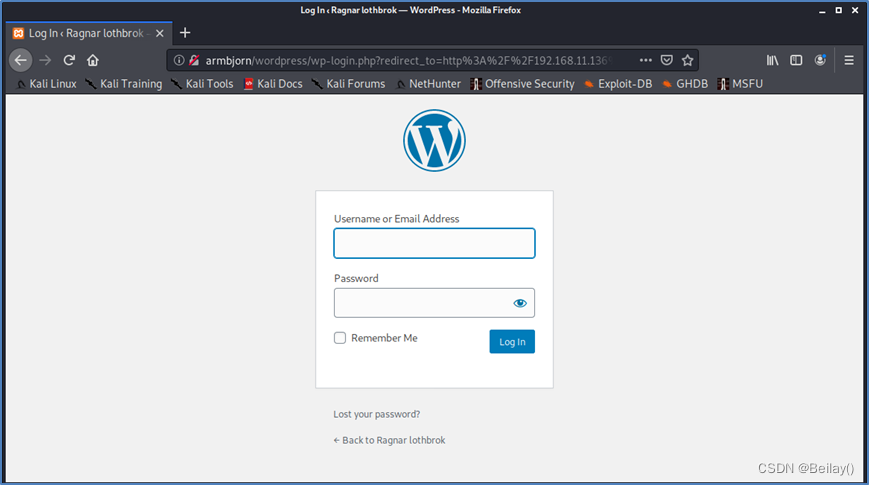Open the Library history and bookmarks icon
The image size is (869, 485).
773,60
